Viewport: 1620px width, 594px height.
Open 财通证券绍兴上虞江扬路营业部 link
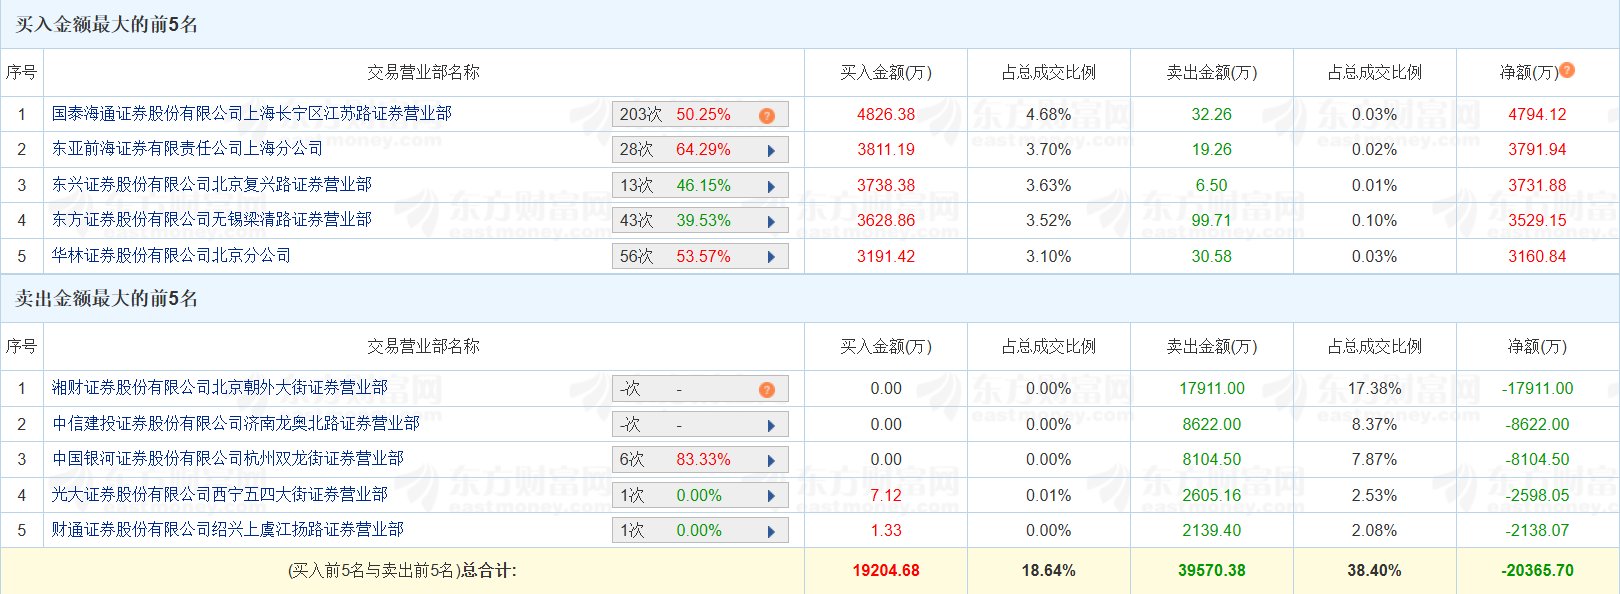tap(227, 530)
